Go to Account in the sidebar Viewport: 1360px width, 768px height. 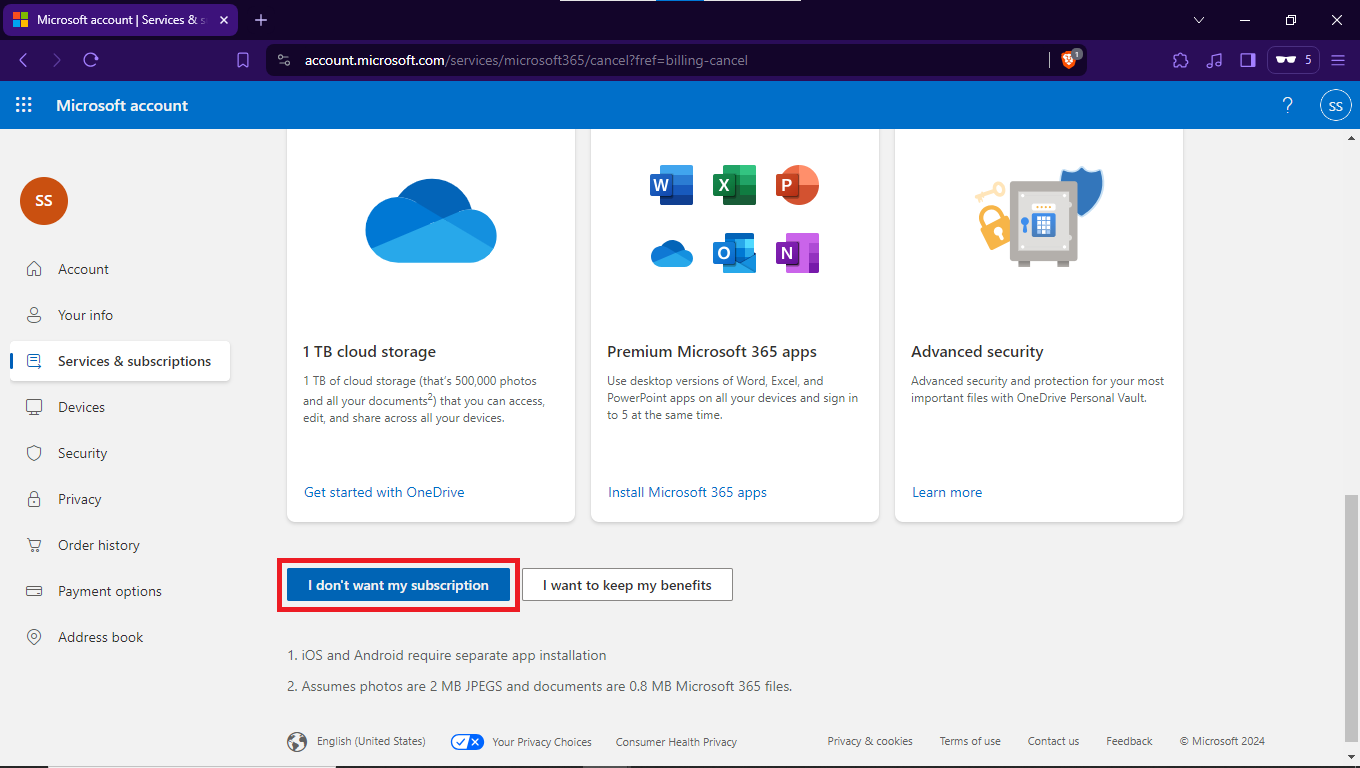83,269
